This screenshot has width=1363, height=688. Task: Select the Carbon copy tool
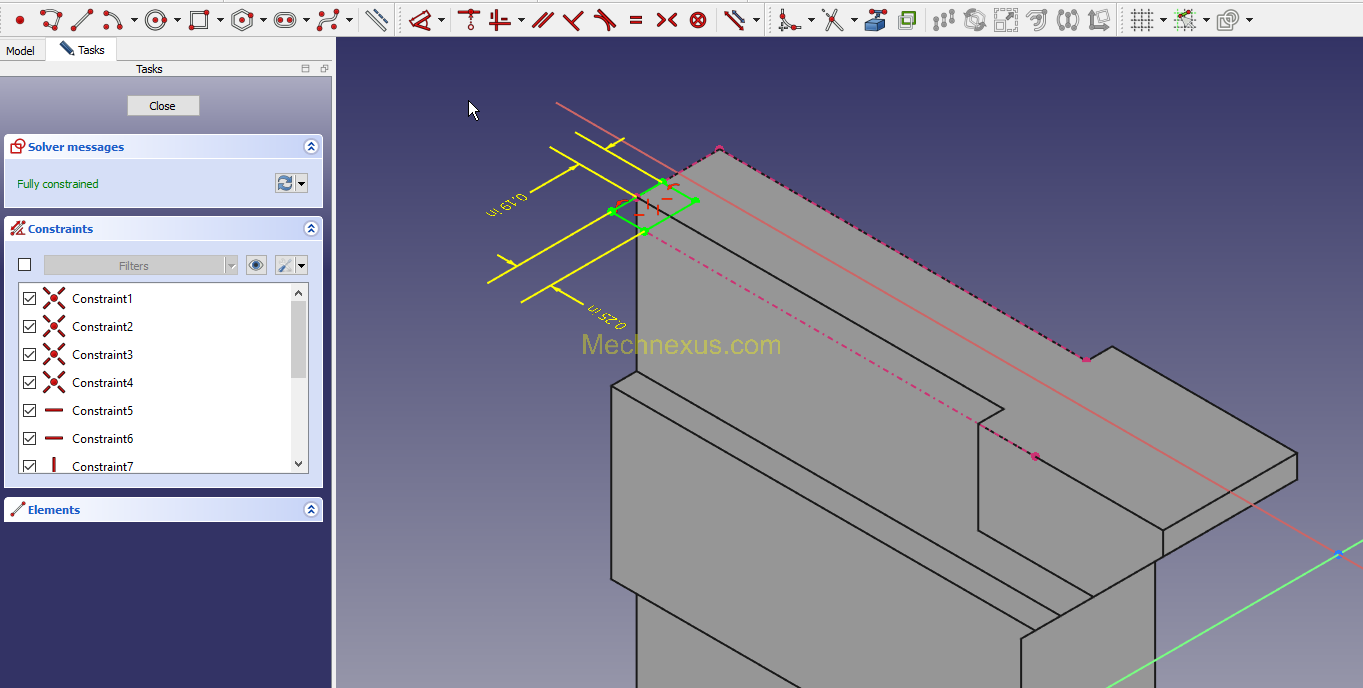[907, 19]
